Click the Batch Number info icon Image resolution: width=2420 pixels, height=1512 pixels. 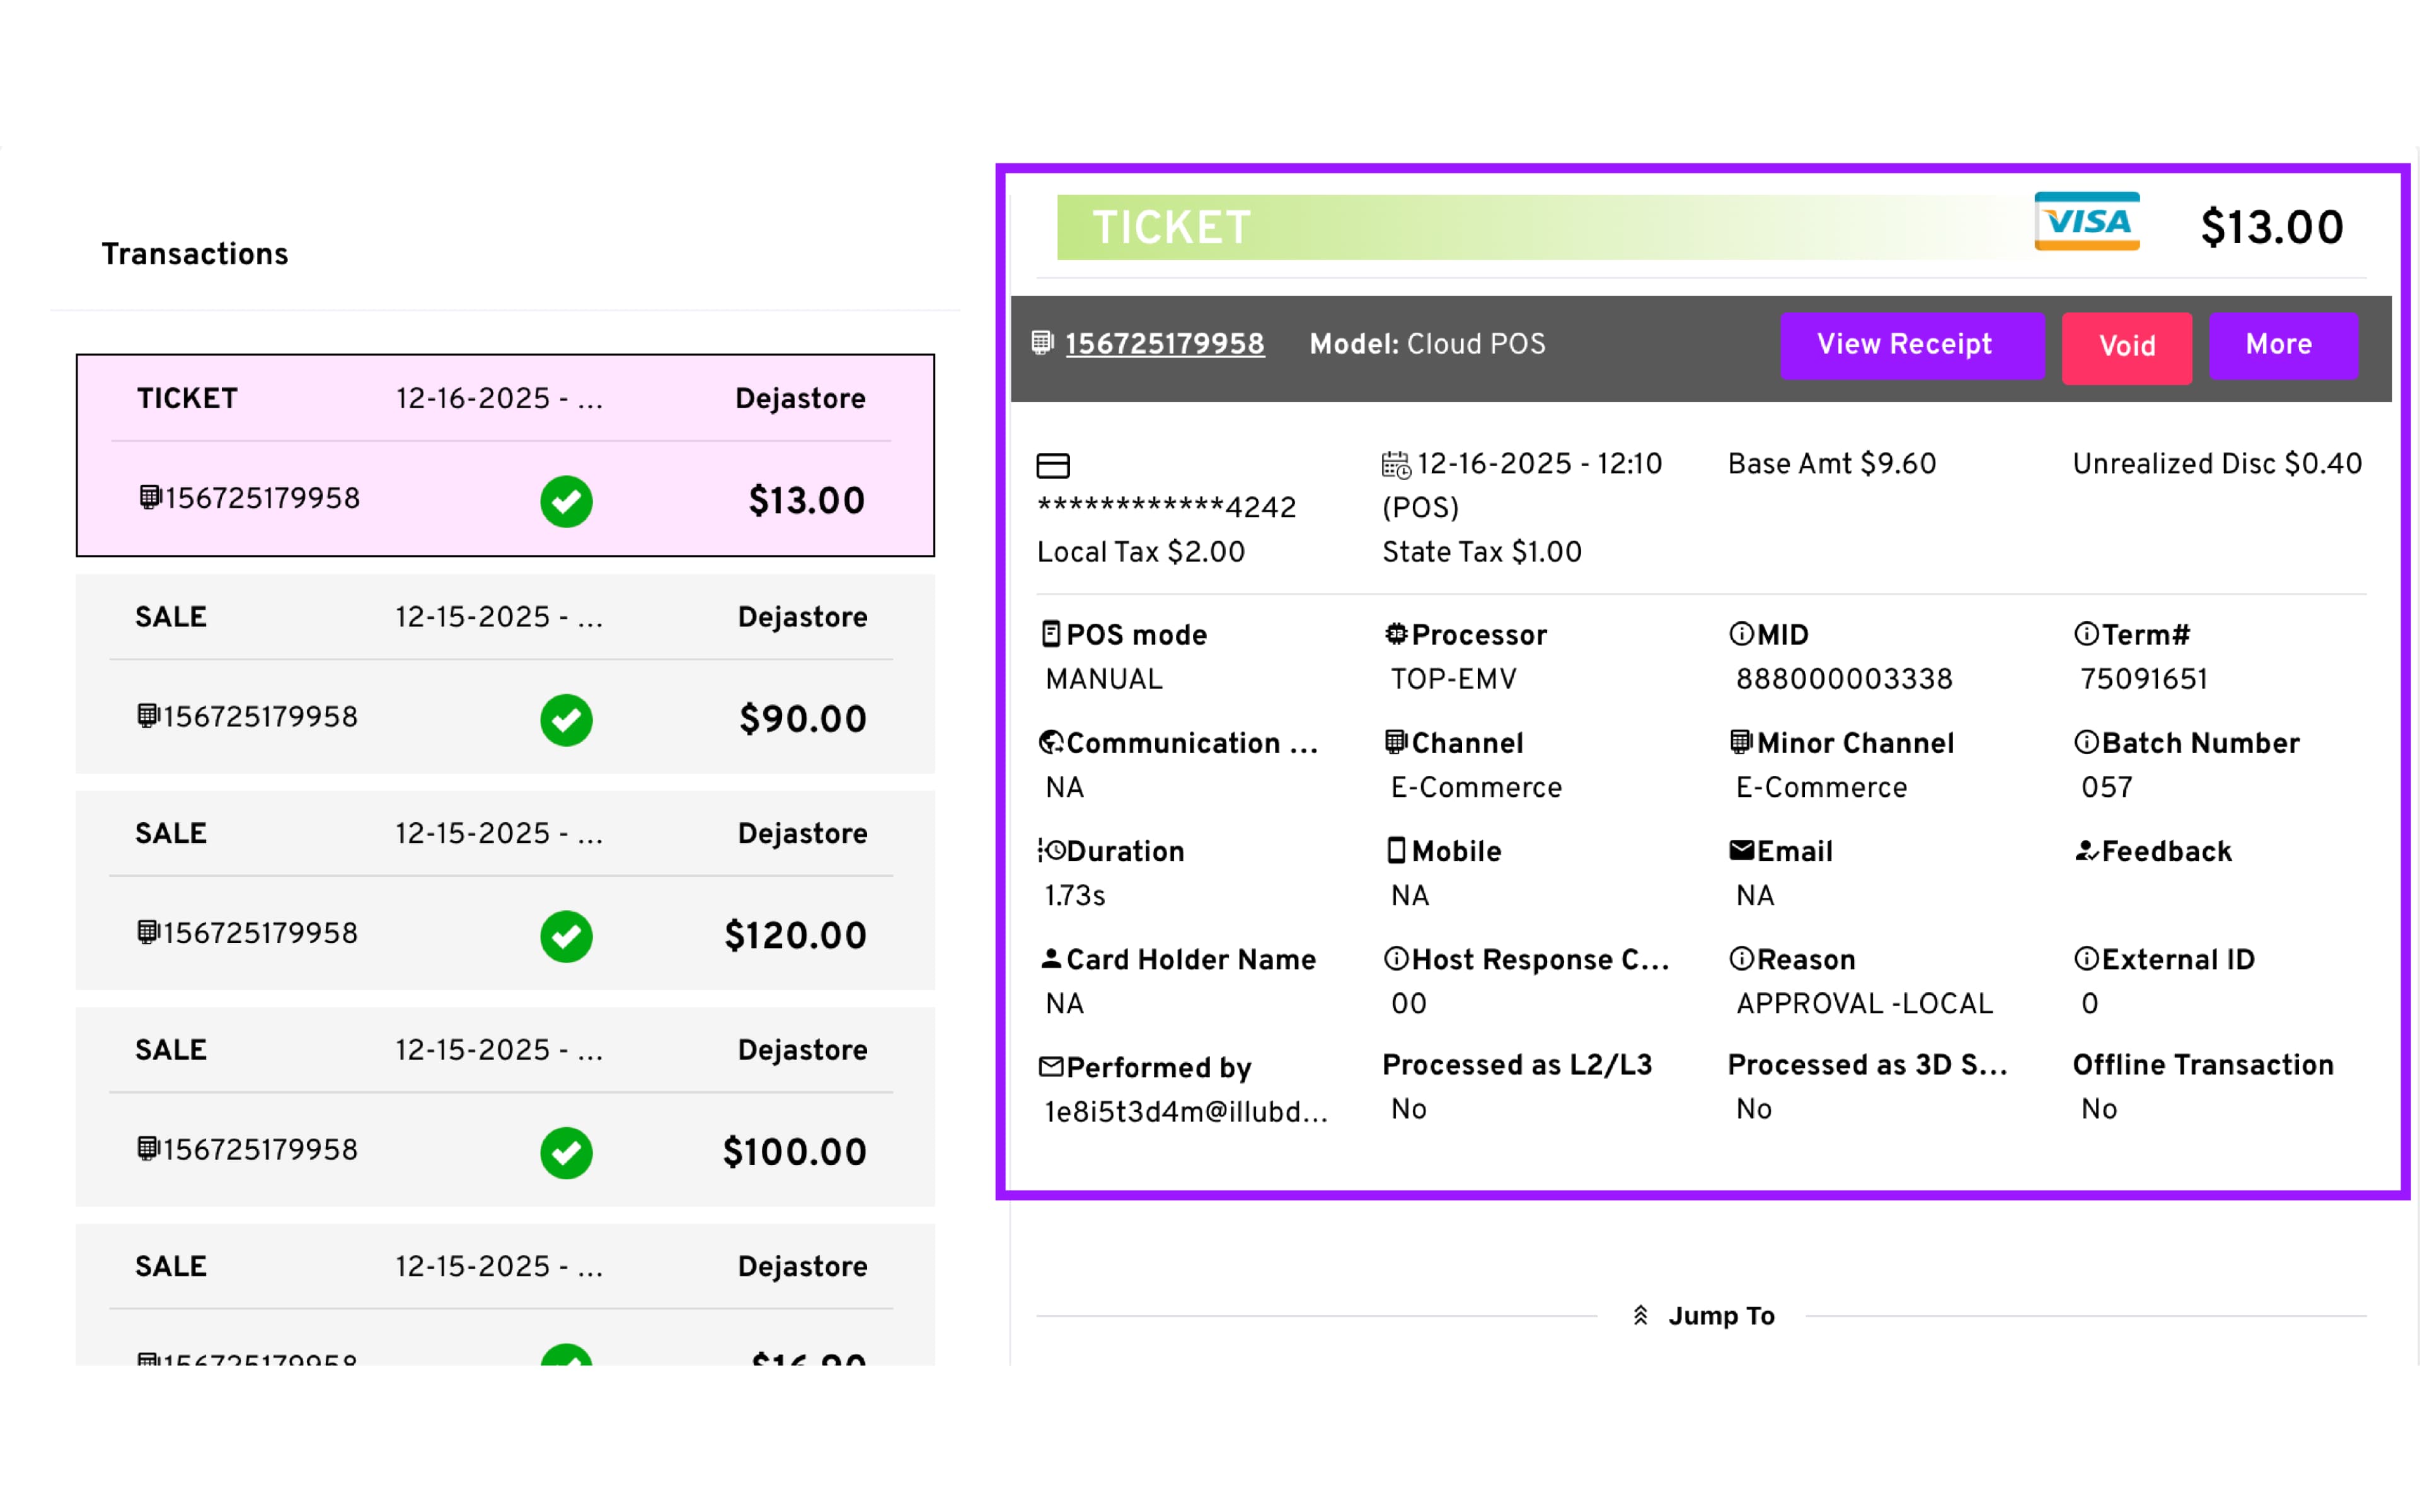(2085, 742)
